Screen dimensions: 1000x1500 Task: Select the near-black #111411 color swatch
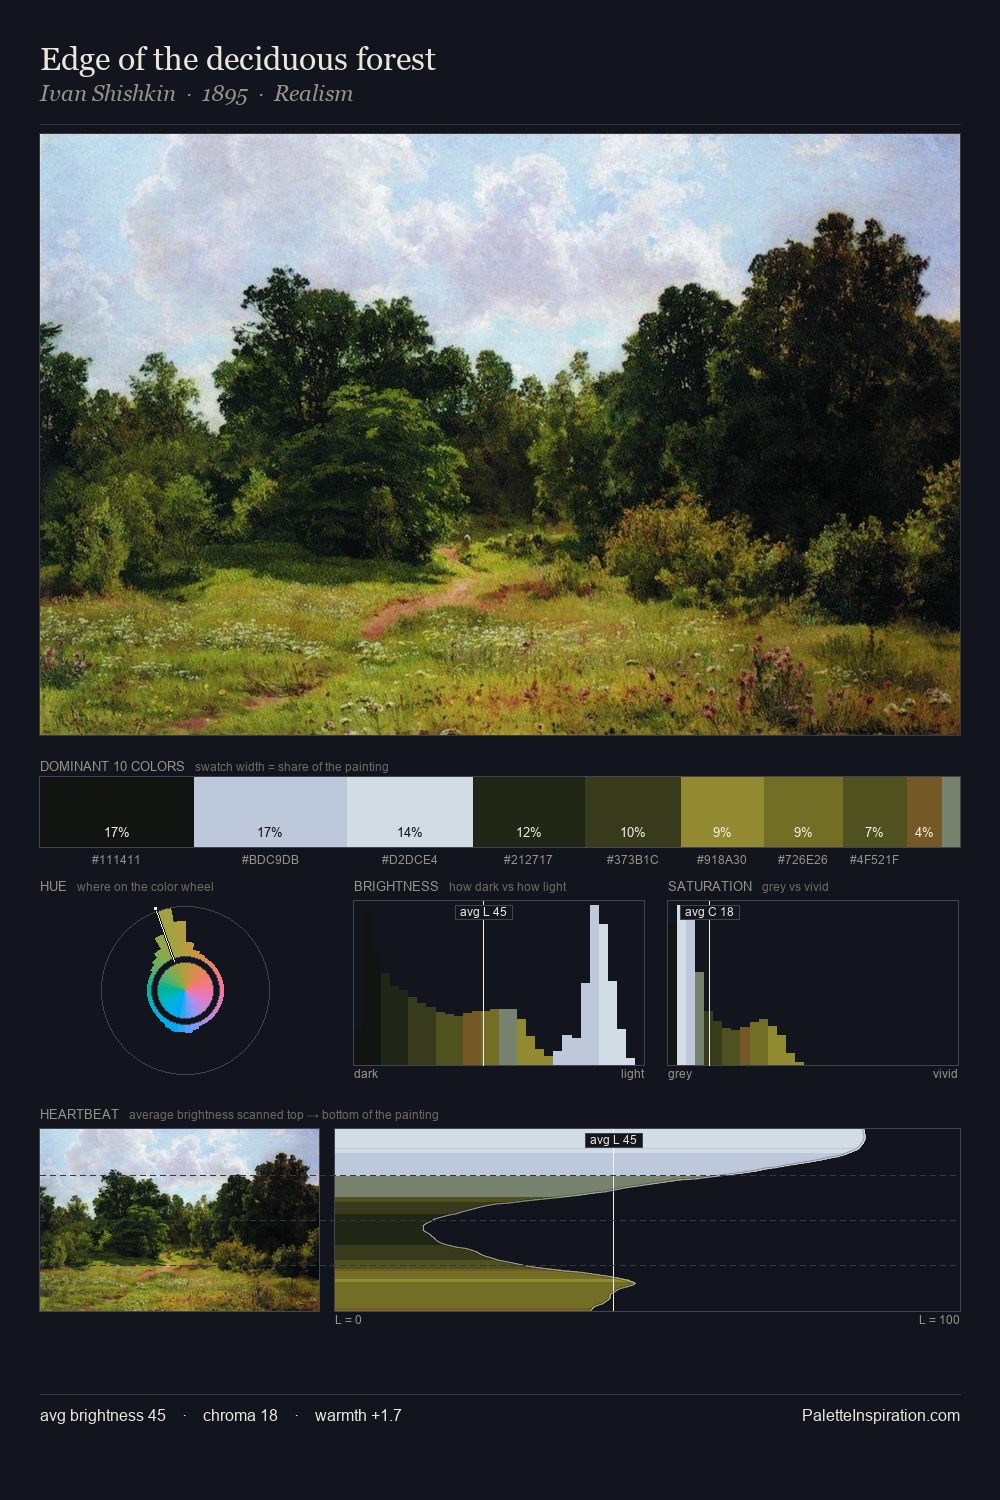117,812
